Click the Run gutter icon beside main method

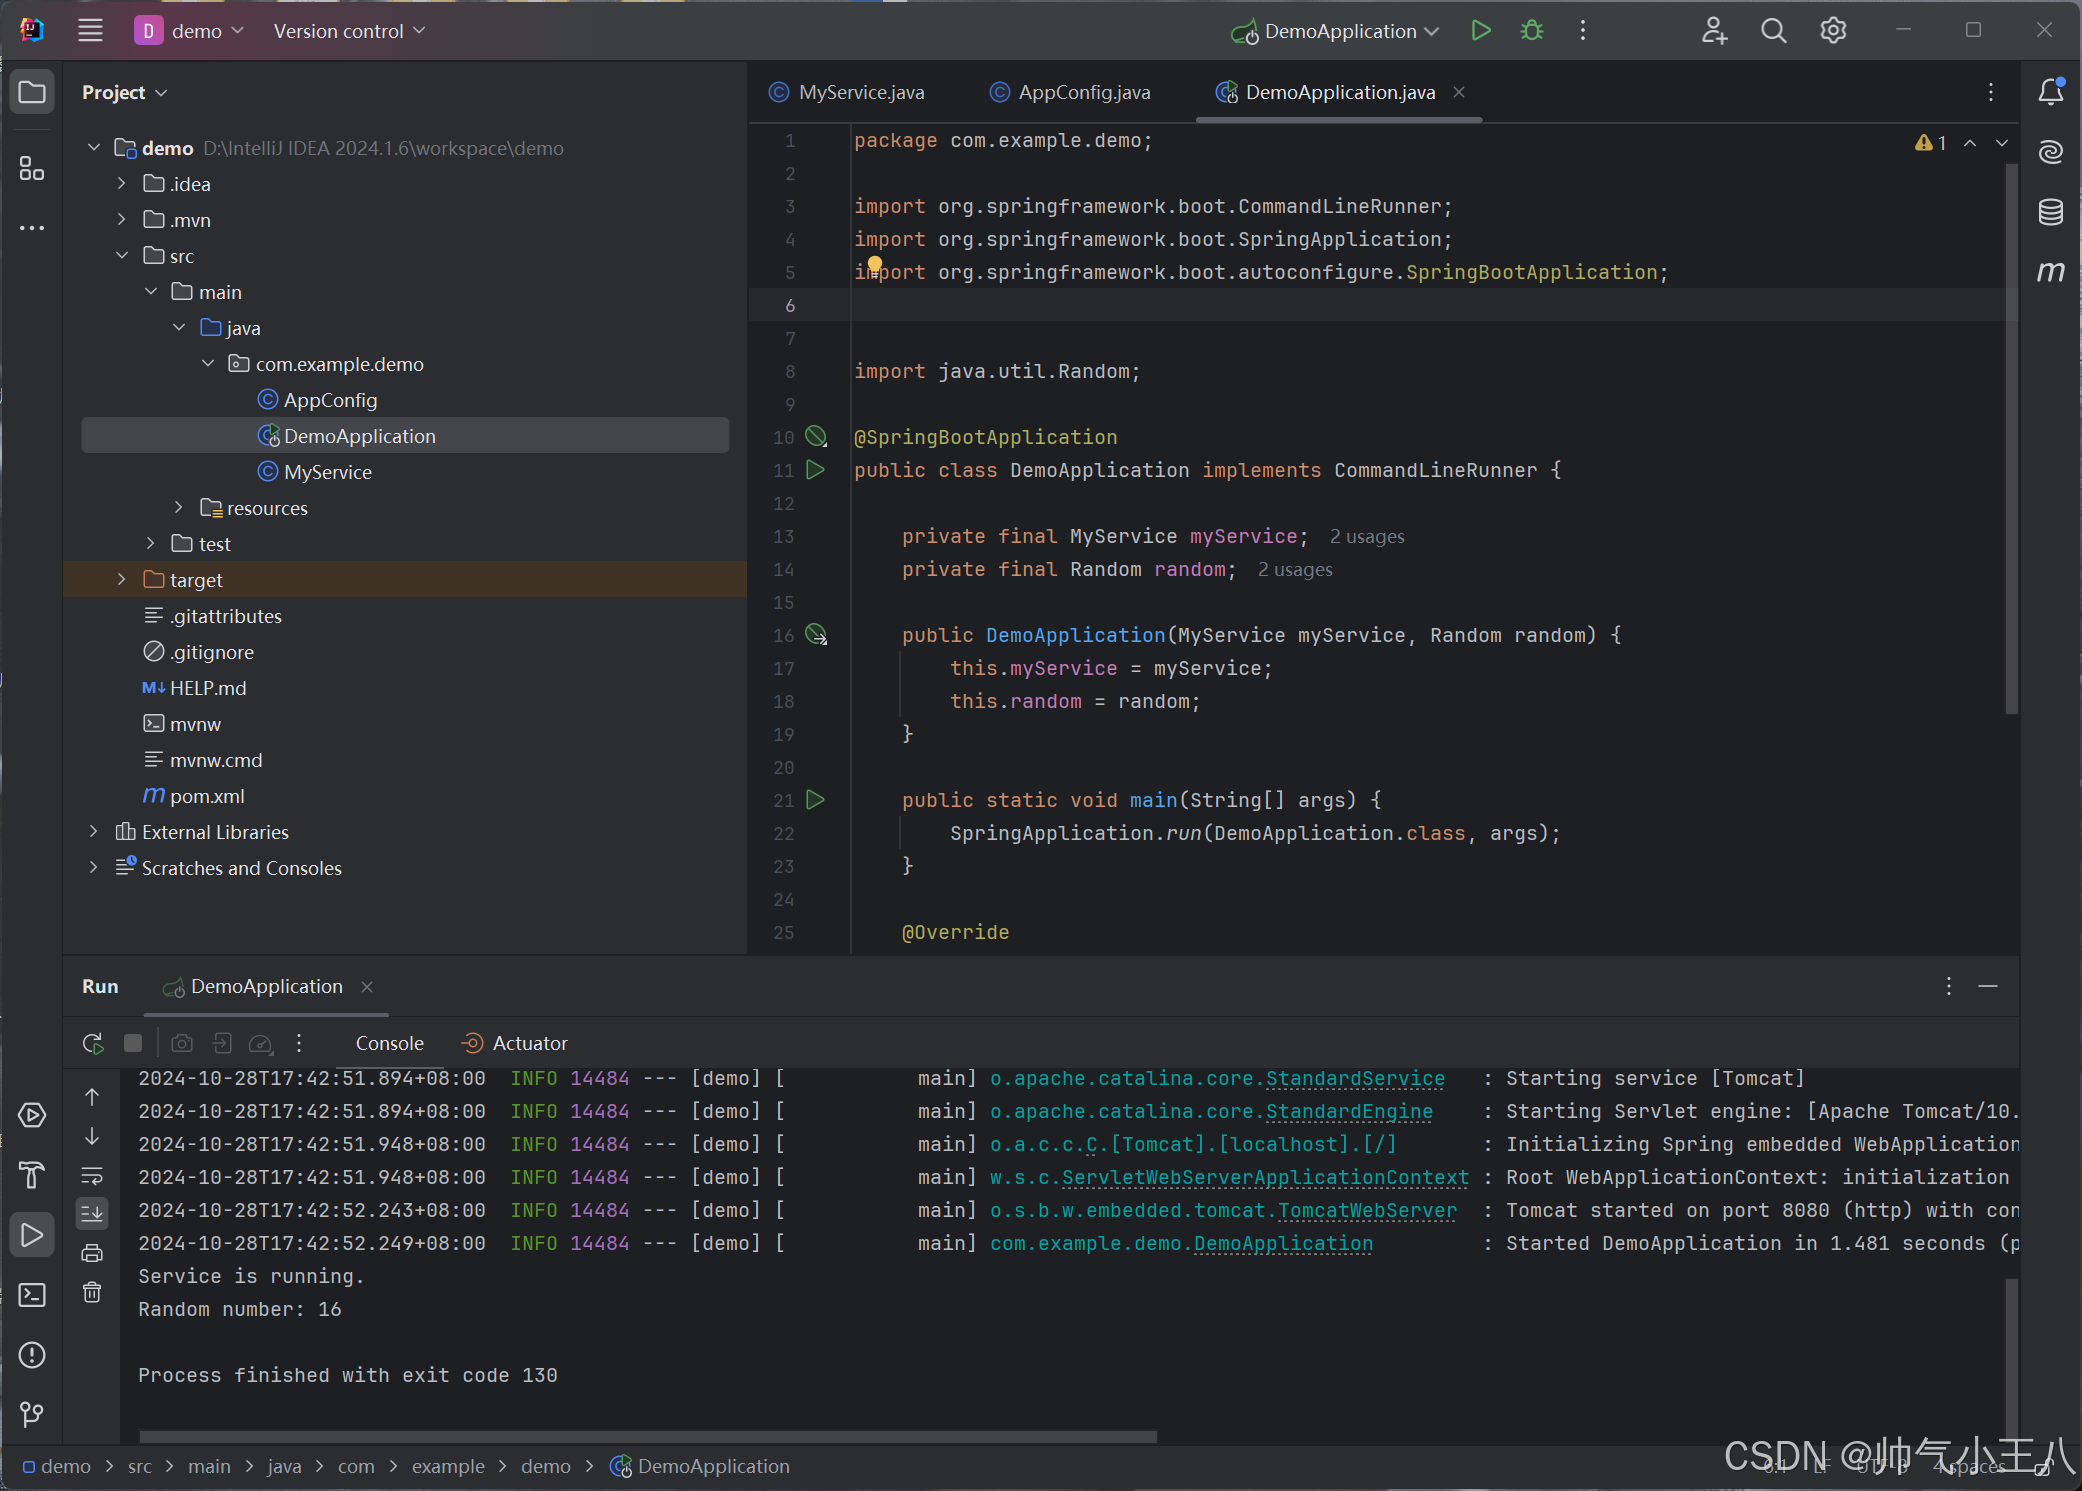point(815,800)
